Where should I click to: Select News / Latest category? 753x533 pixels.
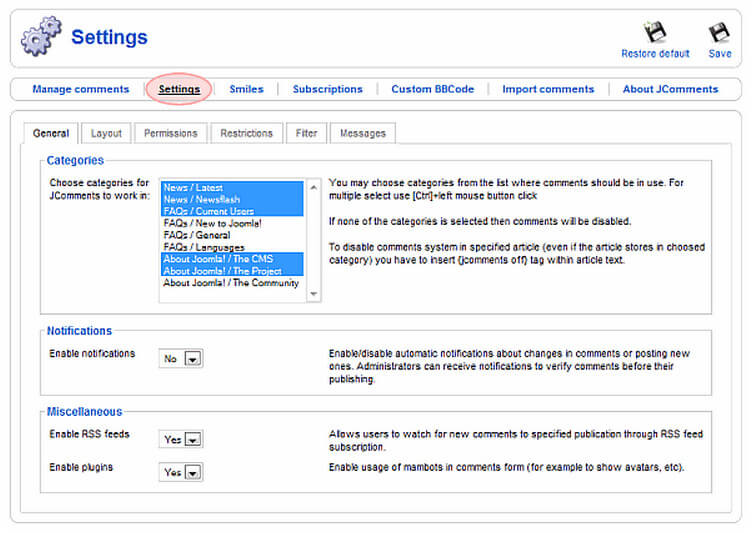tap(193, 187)
